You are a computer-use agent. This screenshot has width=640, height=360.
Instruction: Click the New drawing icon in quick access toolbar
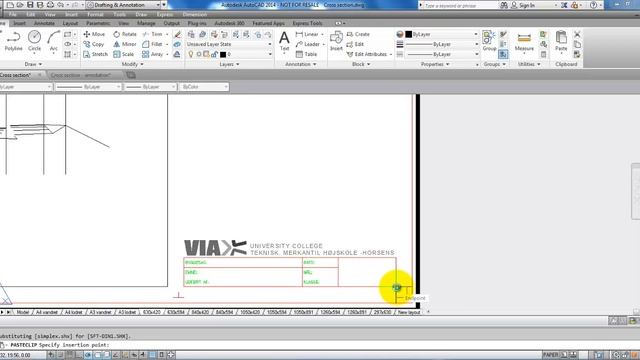click(x=10, y=5)
